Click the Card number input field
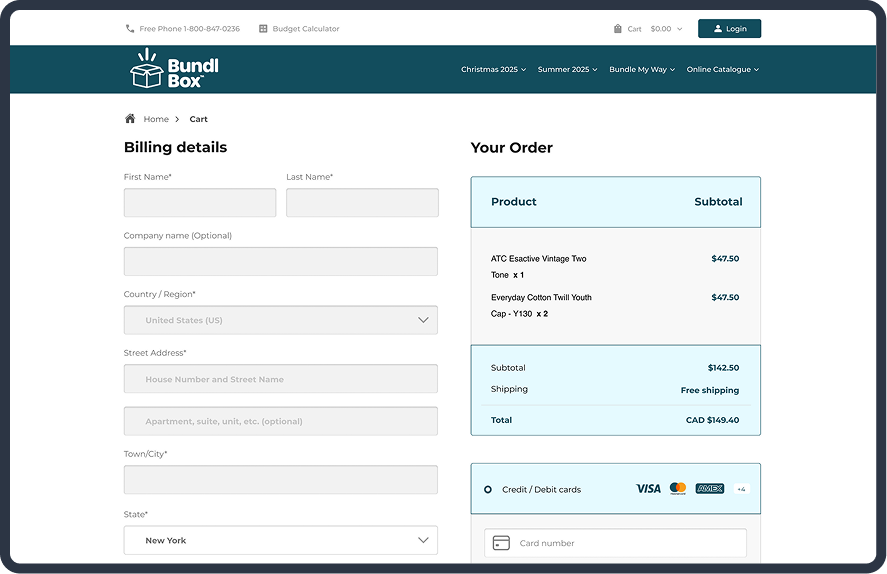 click(615, 543)
